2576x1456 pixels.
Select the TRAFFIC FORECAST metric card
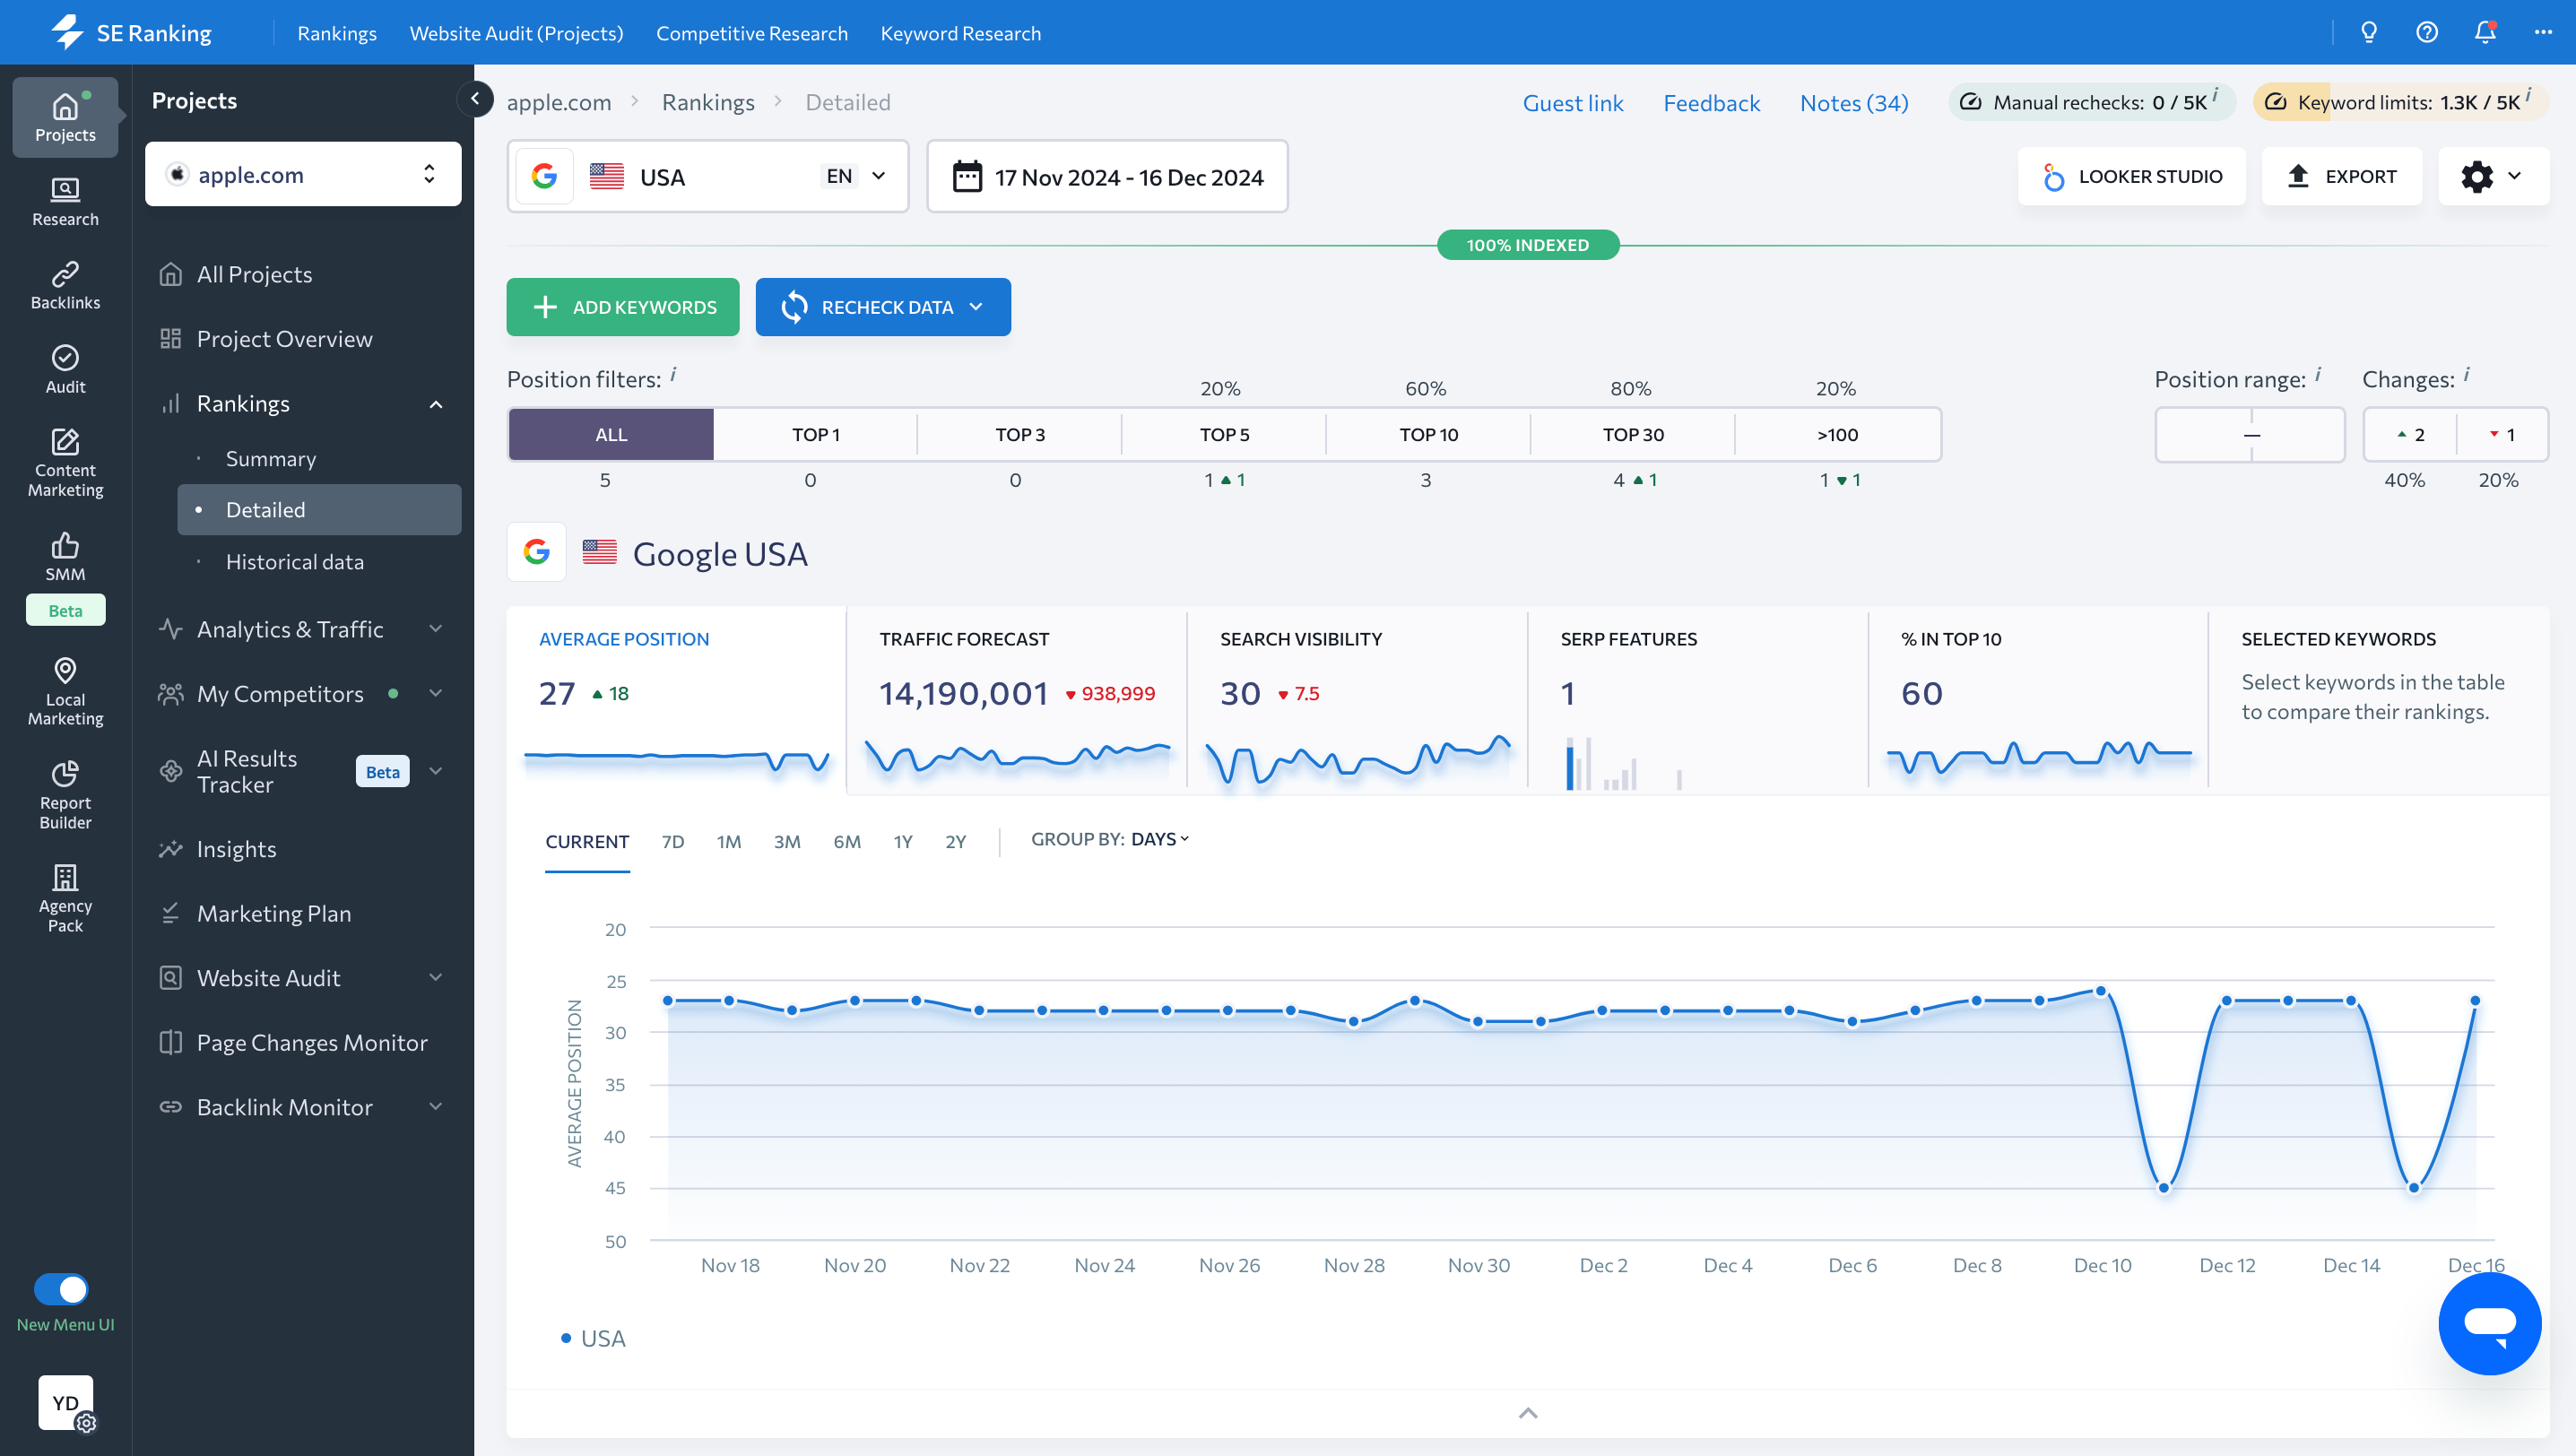1016,700
